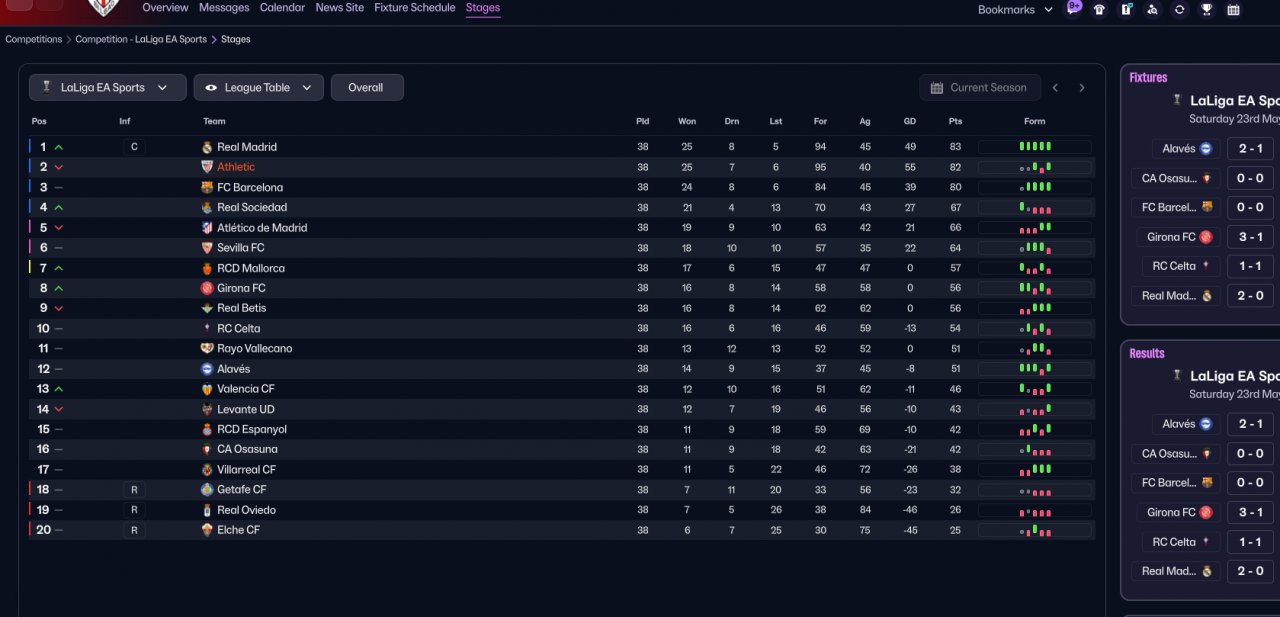The width and height of the screenshot is (1280, 617).
Task: Click the Overall filter button
Action: pyautogui.click(x=367, y=87)
